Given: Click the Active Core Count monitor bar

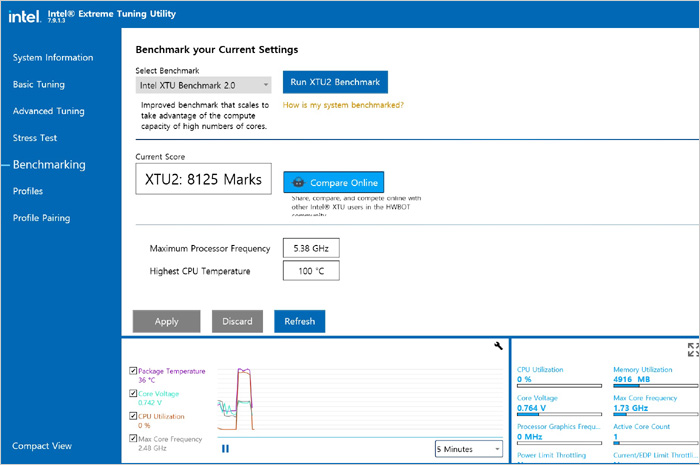Looking at the screenshot, I should (655, 443).
